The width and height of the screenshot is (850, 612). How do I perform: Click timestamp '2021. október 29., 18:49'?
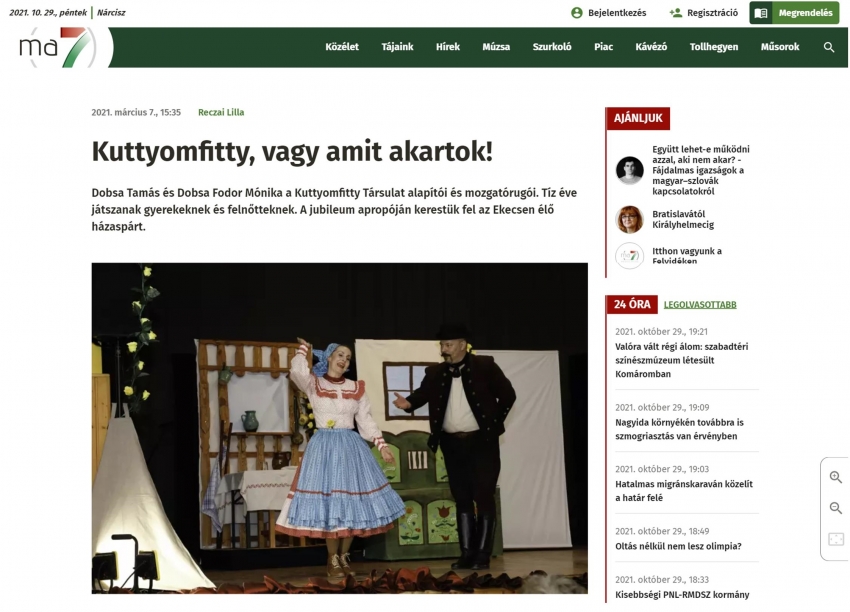coord(662,531)
